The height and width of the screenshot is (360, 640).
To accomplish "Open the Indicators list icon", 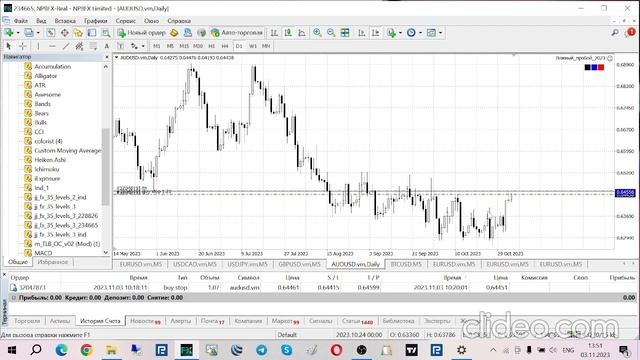I will coord(392,33).
